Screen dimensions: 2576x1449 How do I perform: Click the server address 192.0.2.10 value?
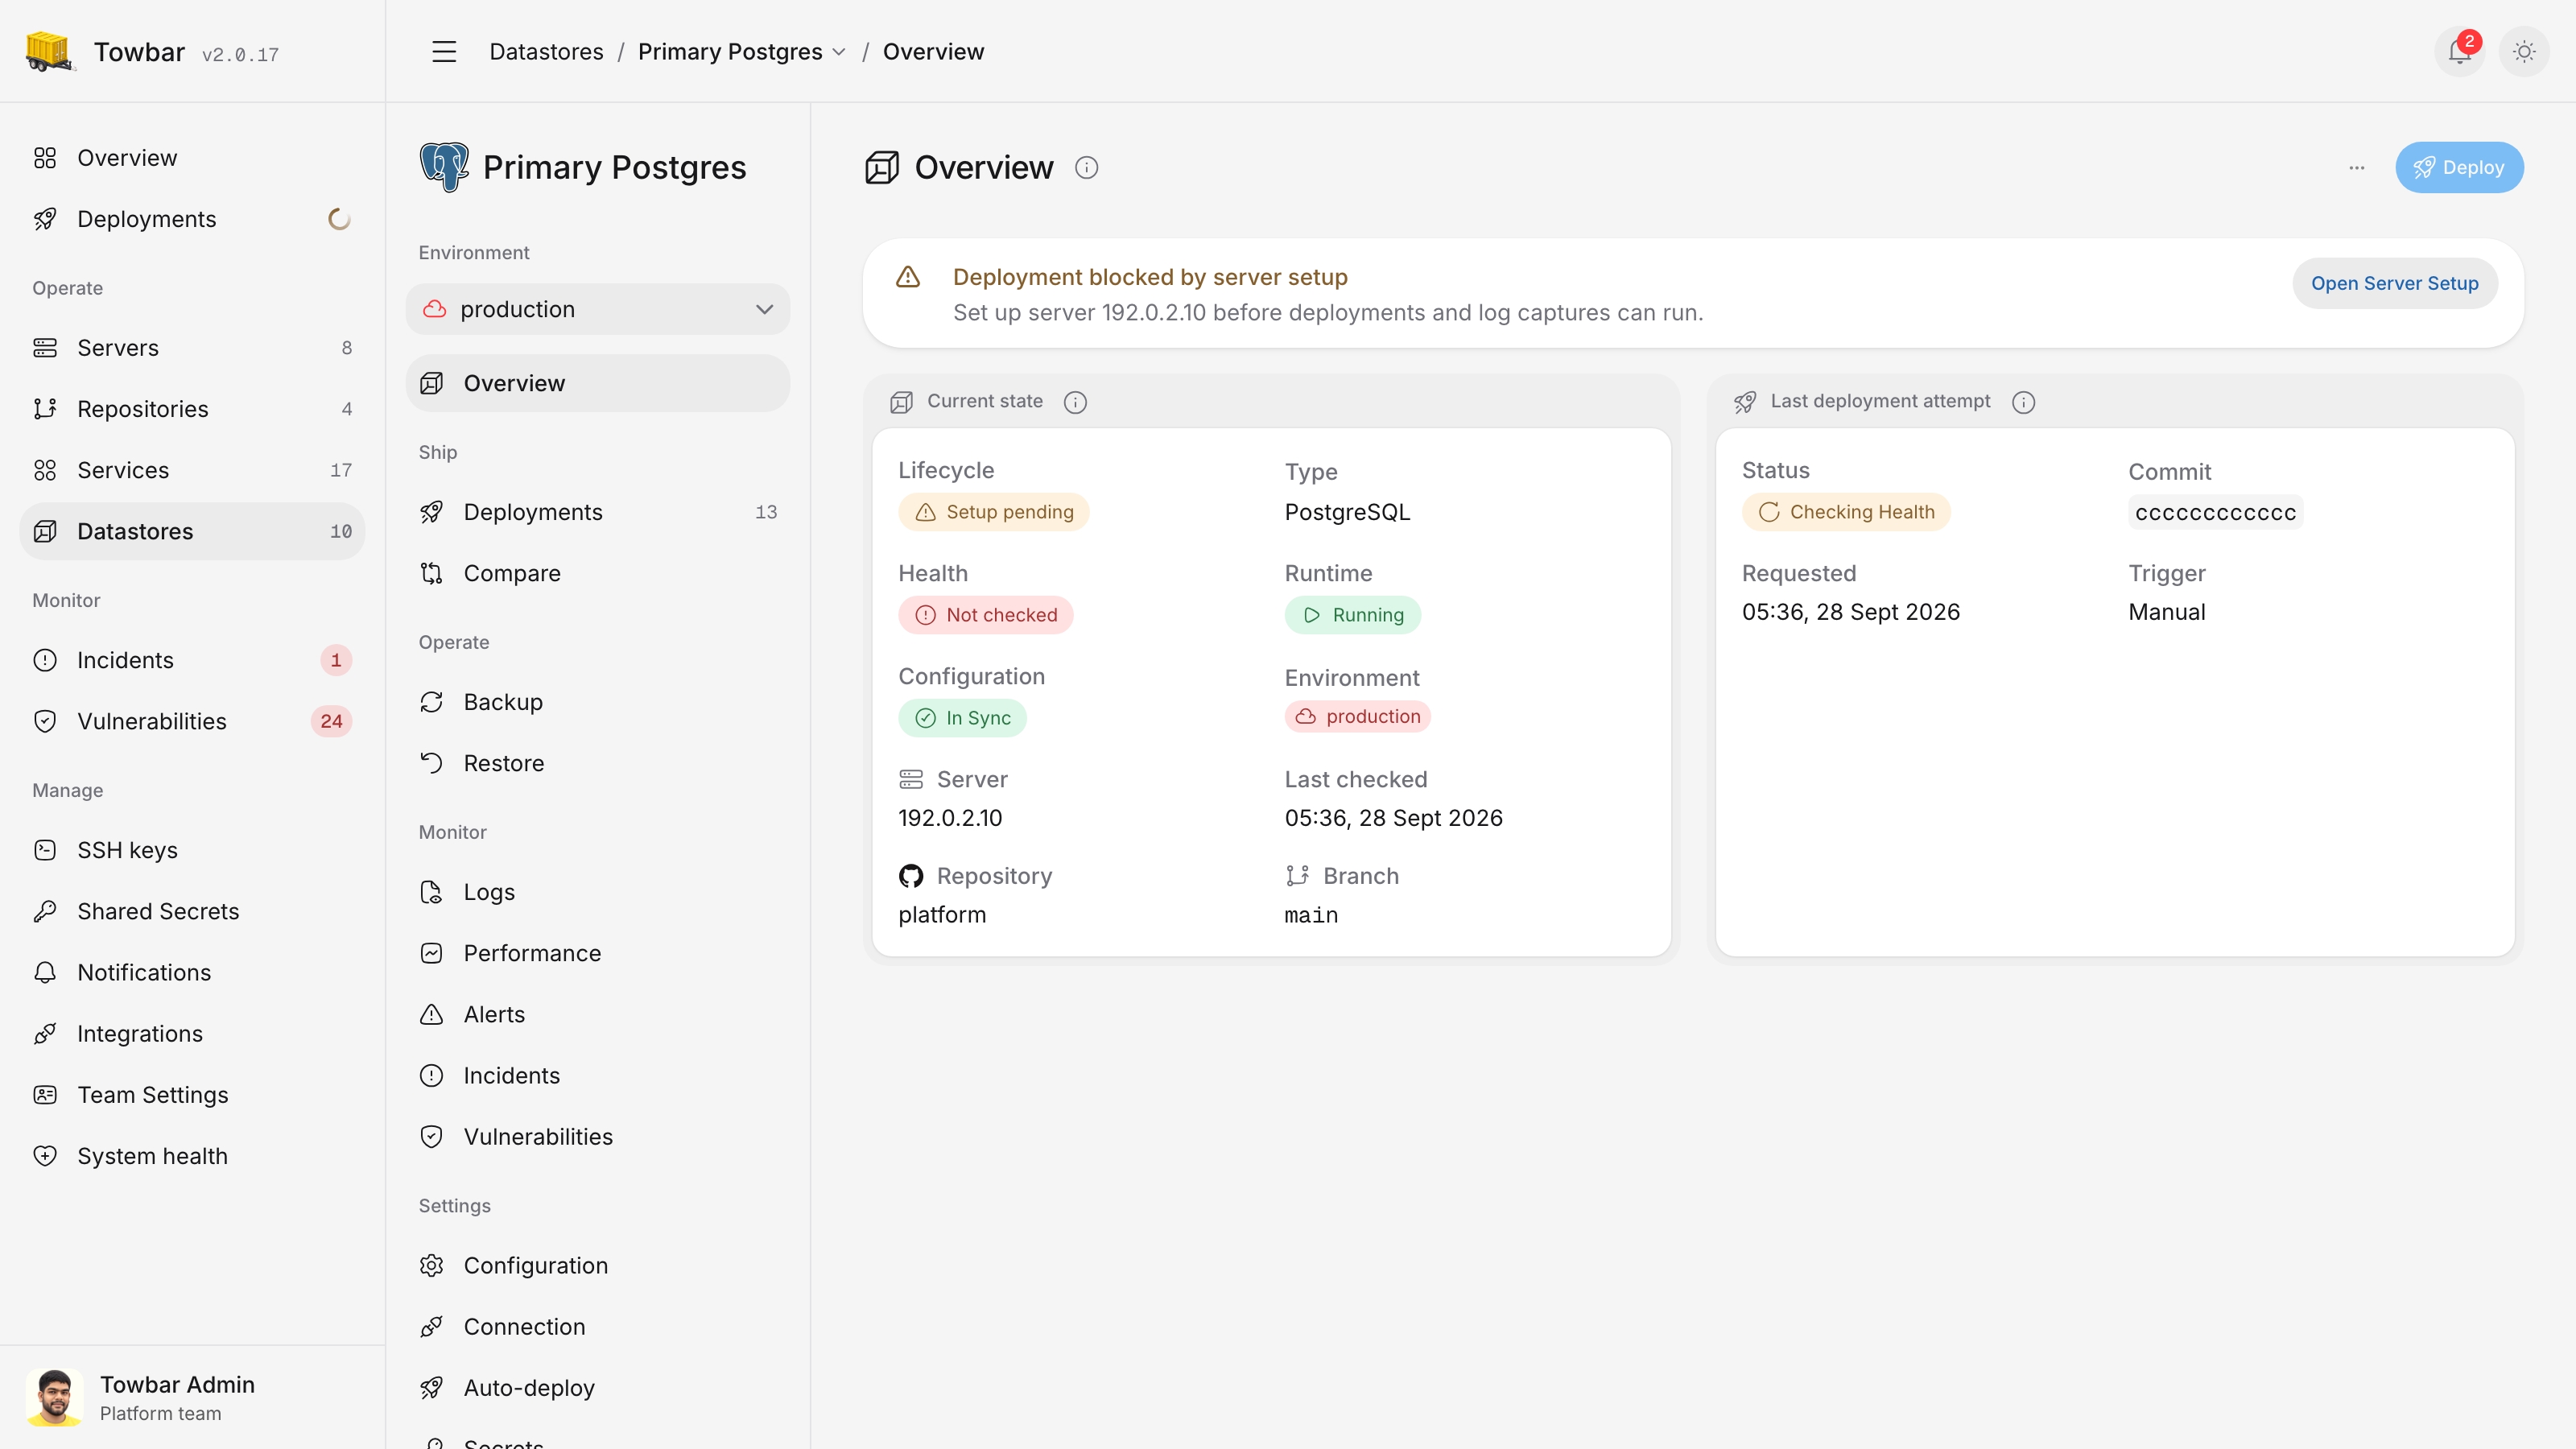(950, 818)
